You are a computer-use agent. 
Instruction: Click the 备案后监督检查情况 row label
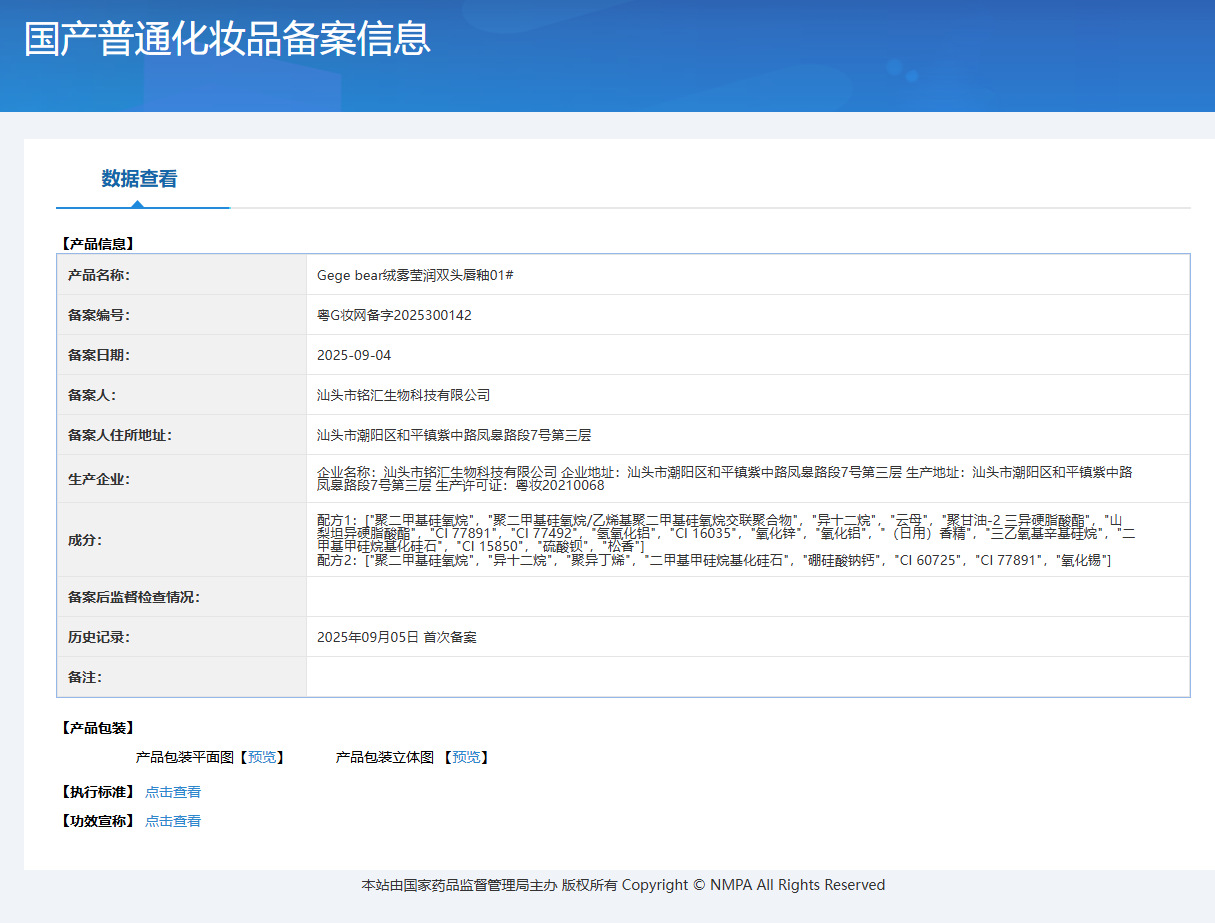134,597
